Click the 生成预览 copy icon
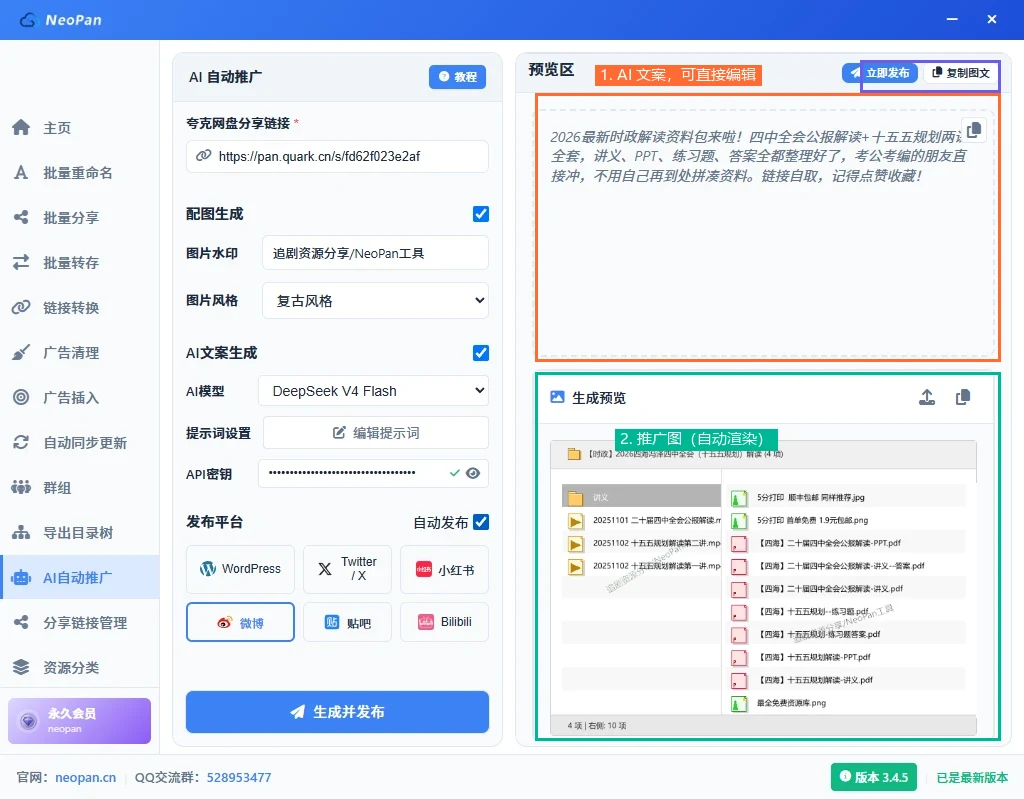1024x799 pixels. click(963, 397)
